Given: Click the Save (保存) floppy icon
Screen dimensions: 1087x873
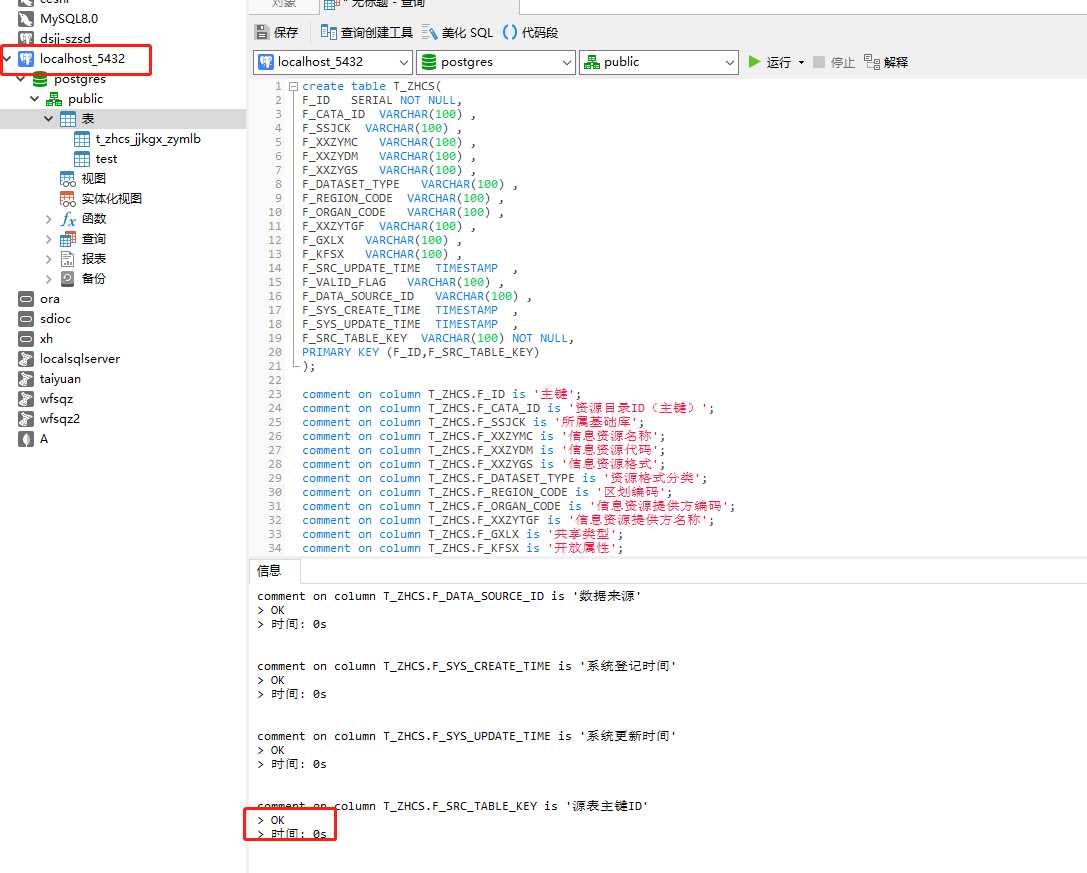Looking at the screenshot, I should 261,33.
